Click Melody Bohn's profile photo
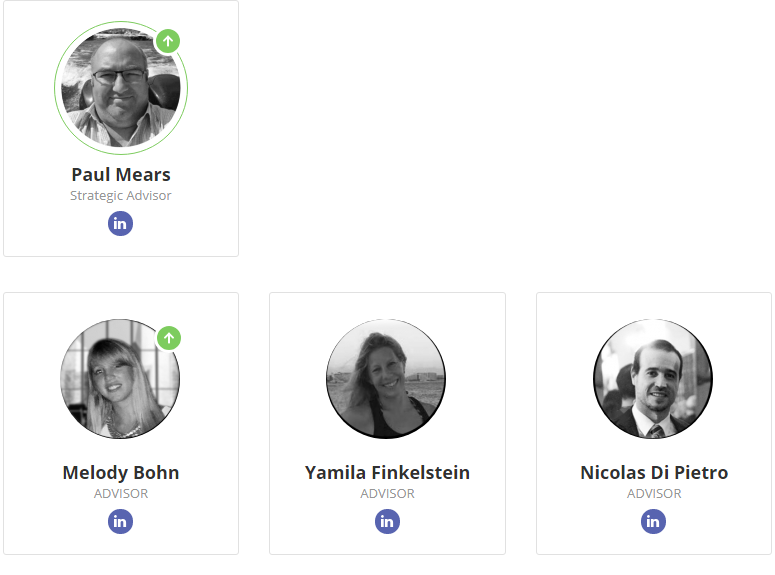Screen dimensions: 775x575 point(120,379)
